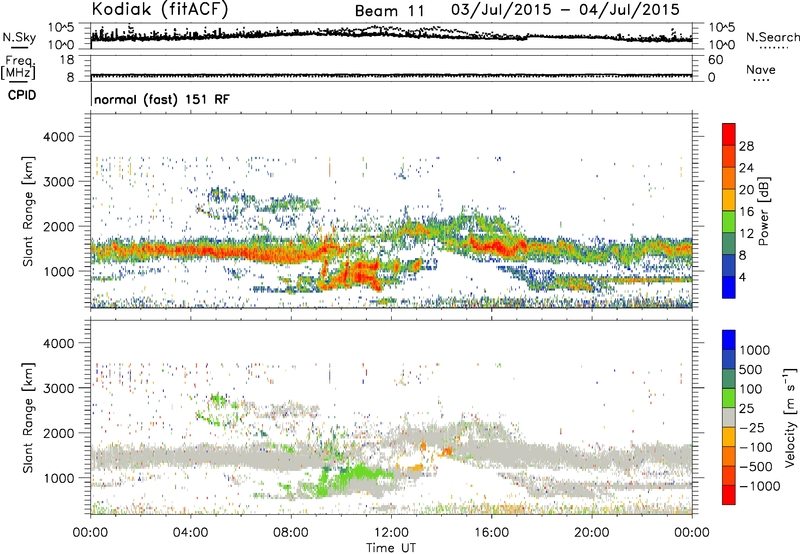The width and height of the screenshot is (800, 554).
Task: Pick the bright blue top of velocity colorbar
Action: (x=729, y=340)
